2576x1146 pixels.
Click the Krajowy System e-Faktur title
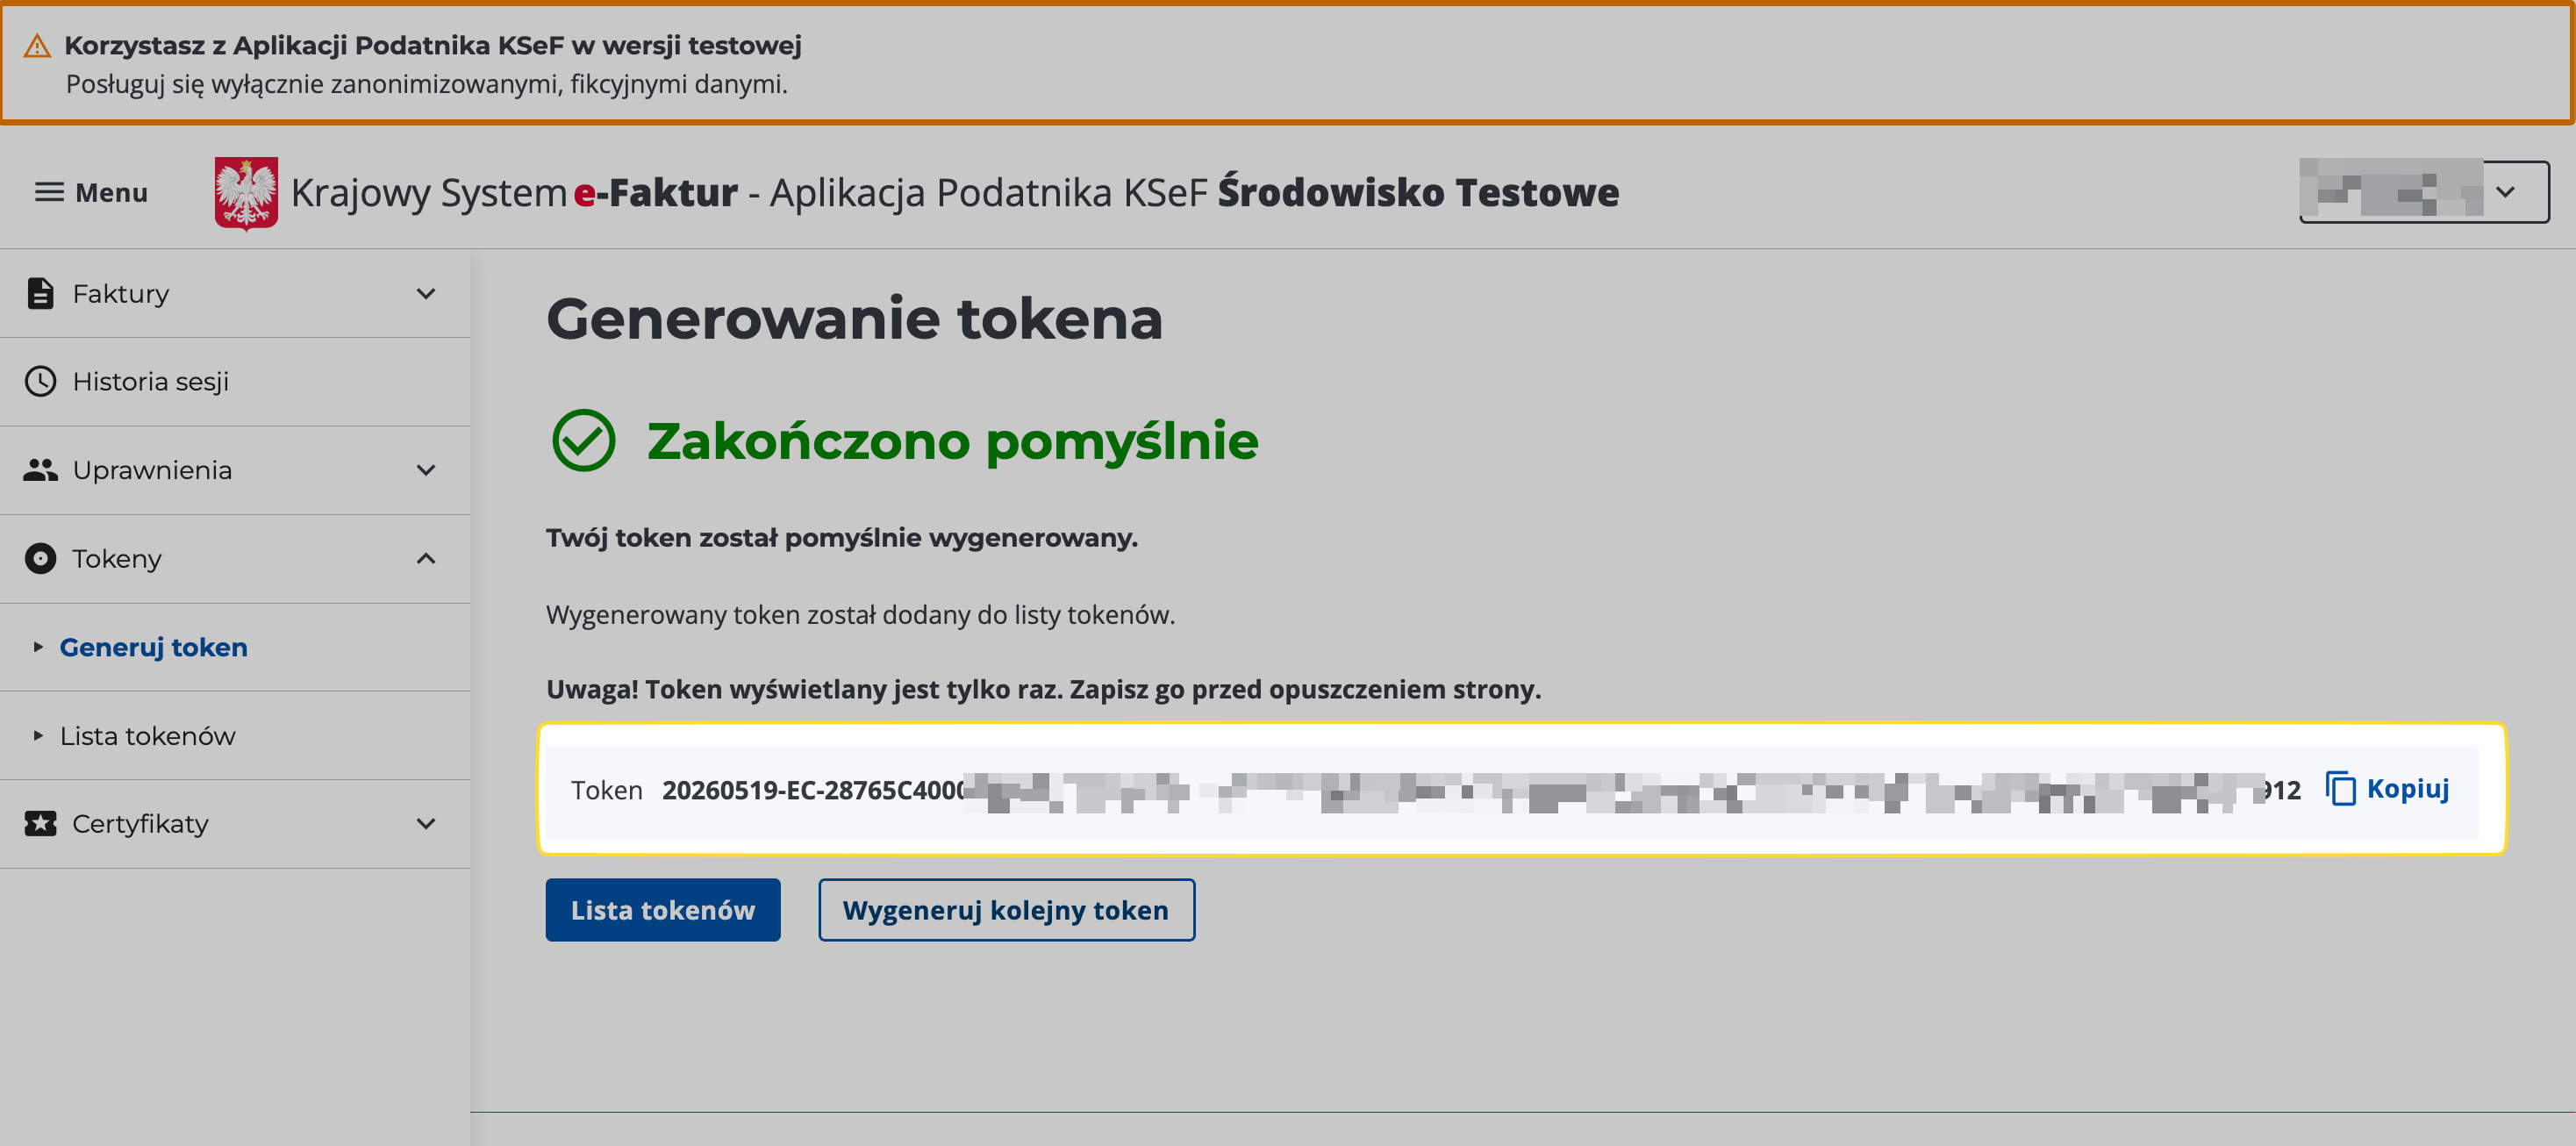[514, 192]
